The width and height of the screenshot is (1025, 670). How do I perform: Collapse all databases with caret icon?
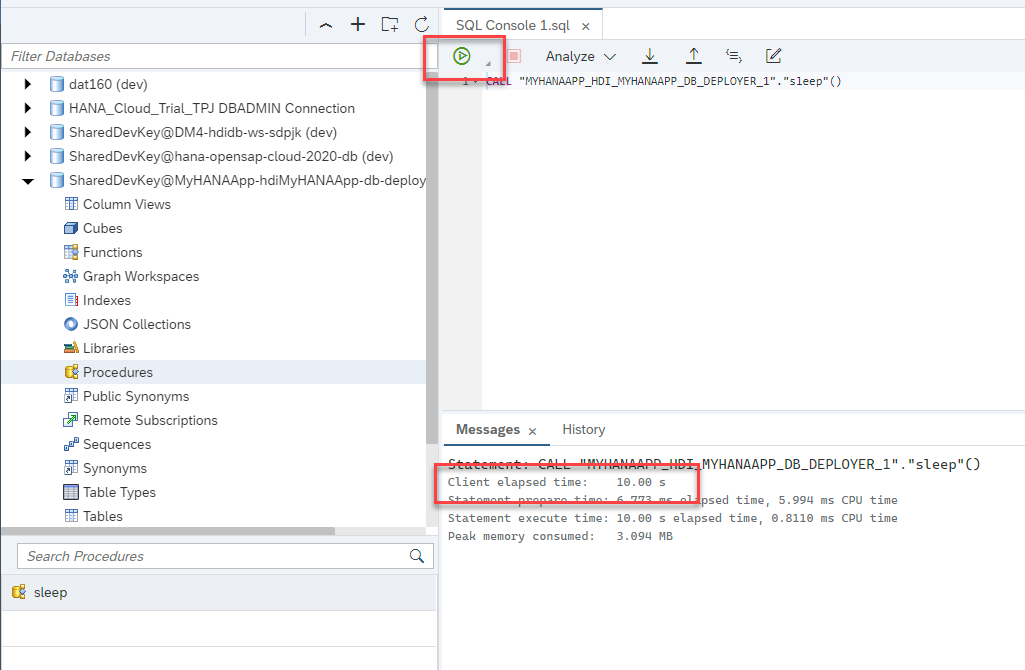326,25
